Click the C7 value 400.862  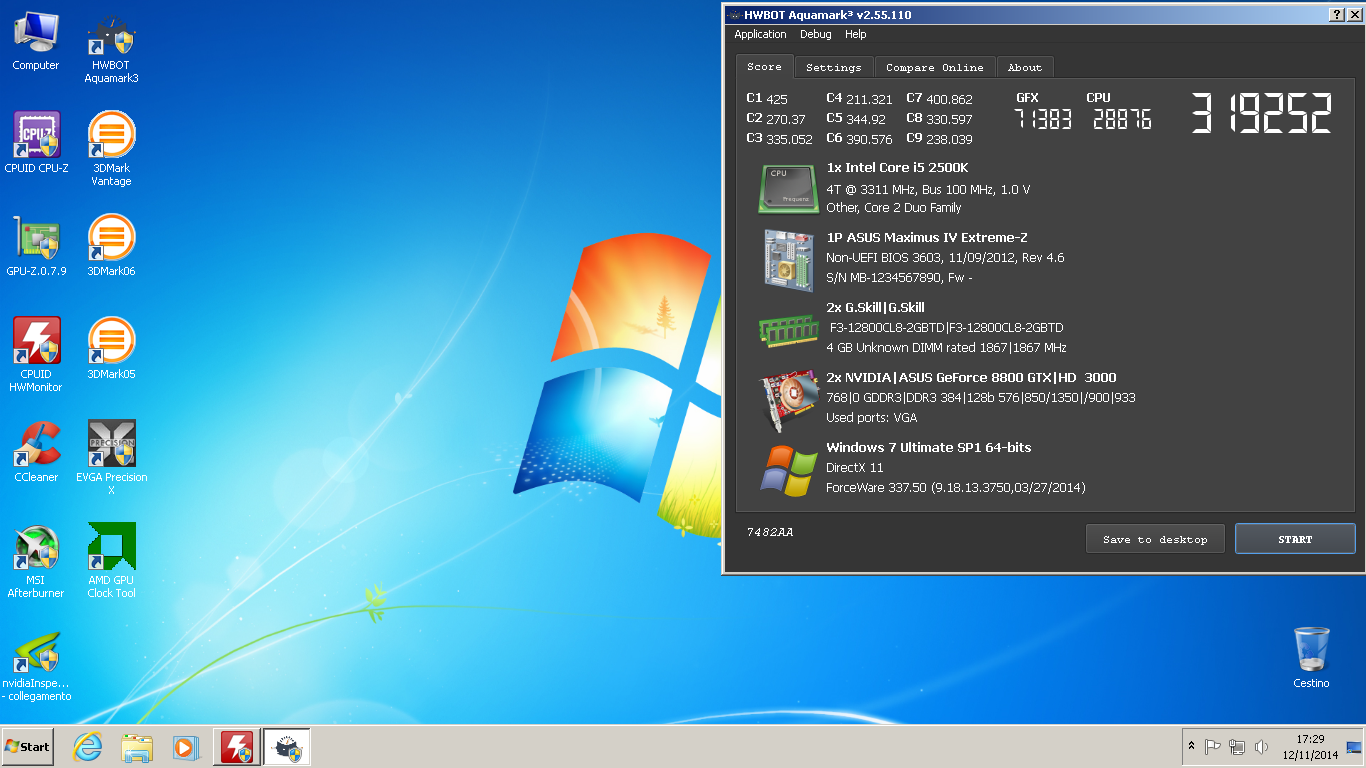[x=949, y=100]
